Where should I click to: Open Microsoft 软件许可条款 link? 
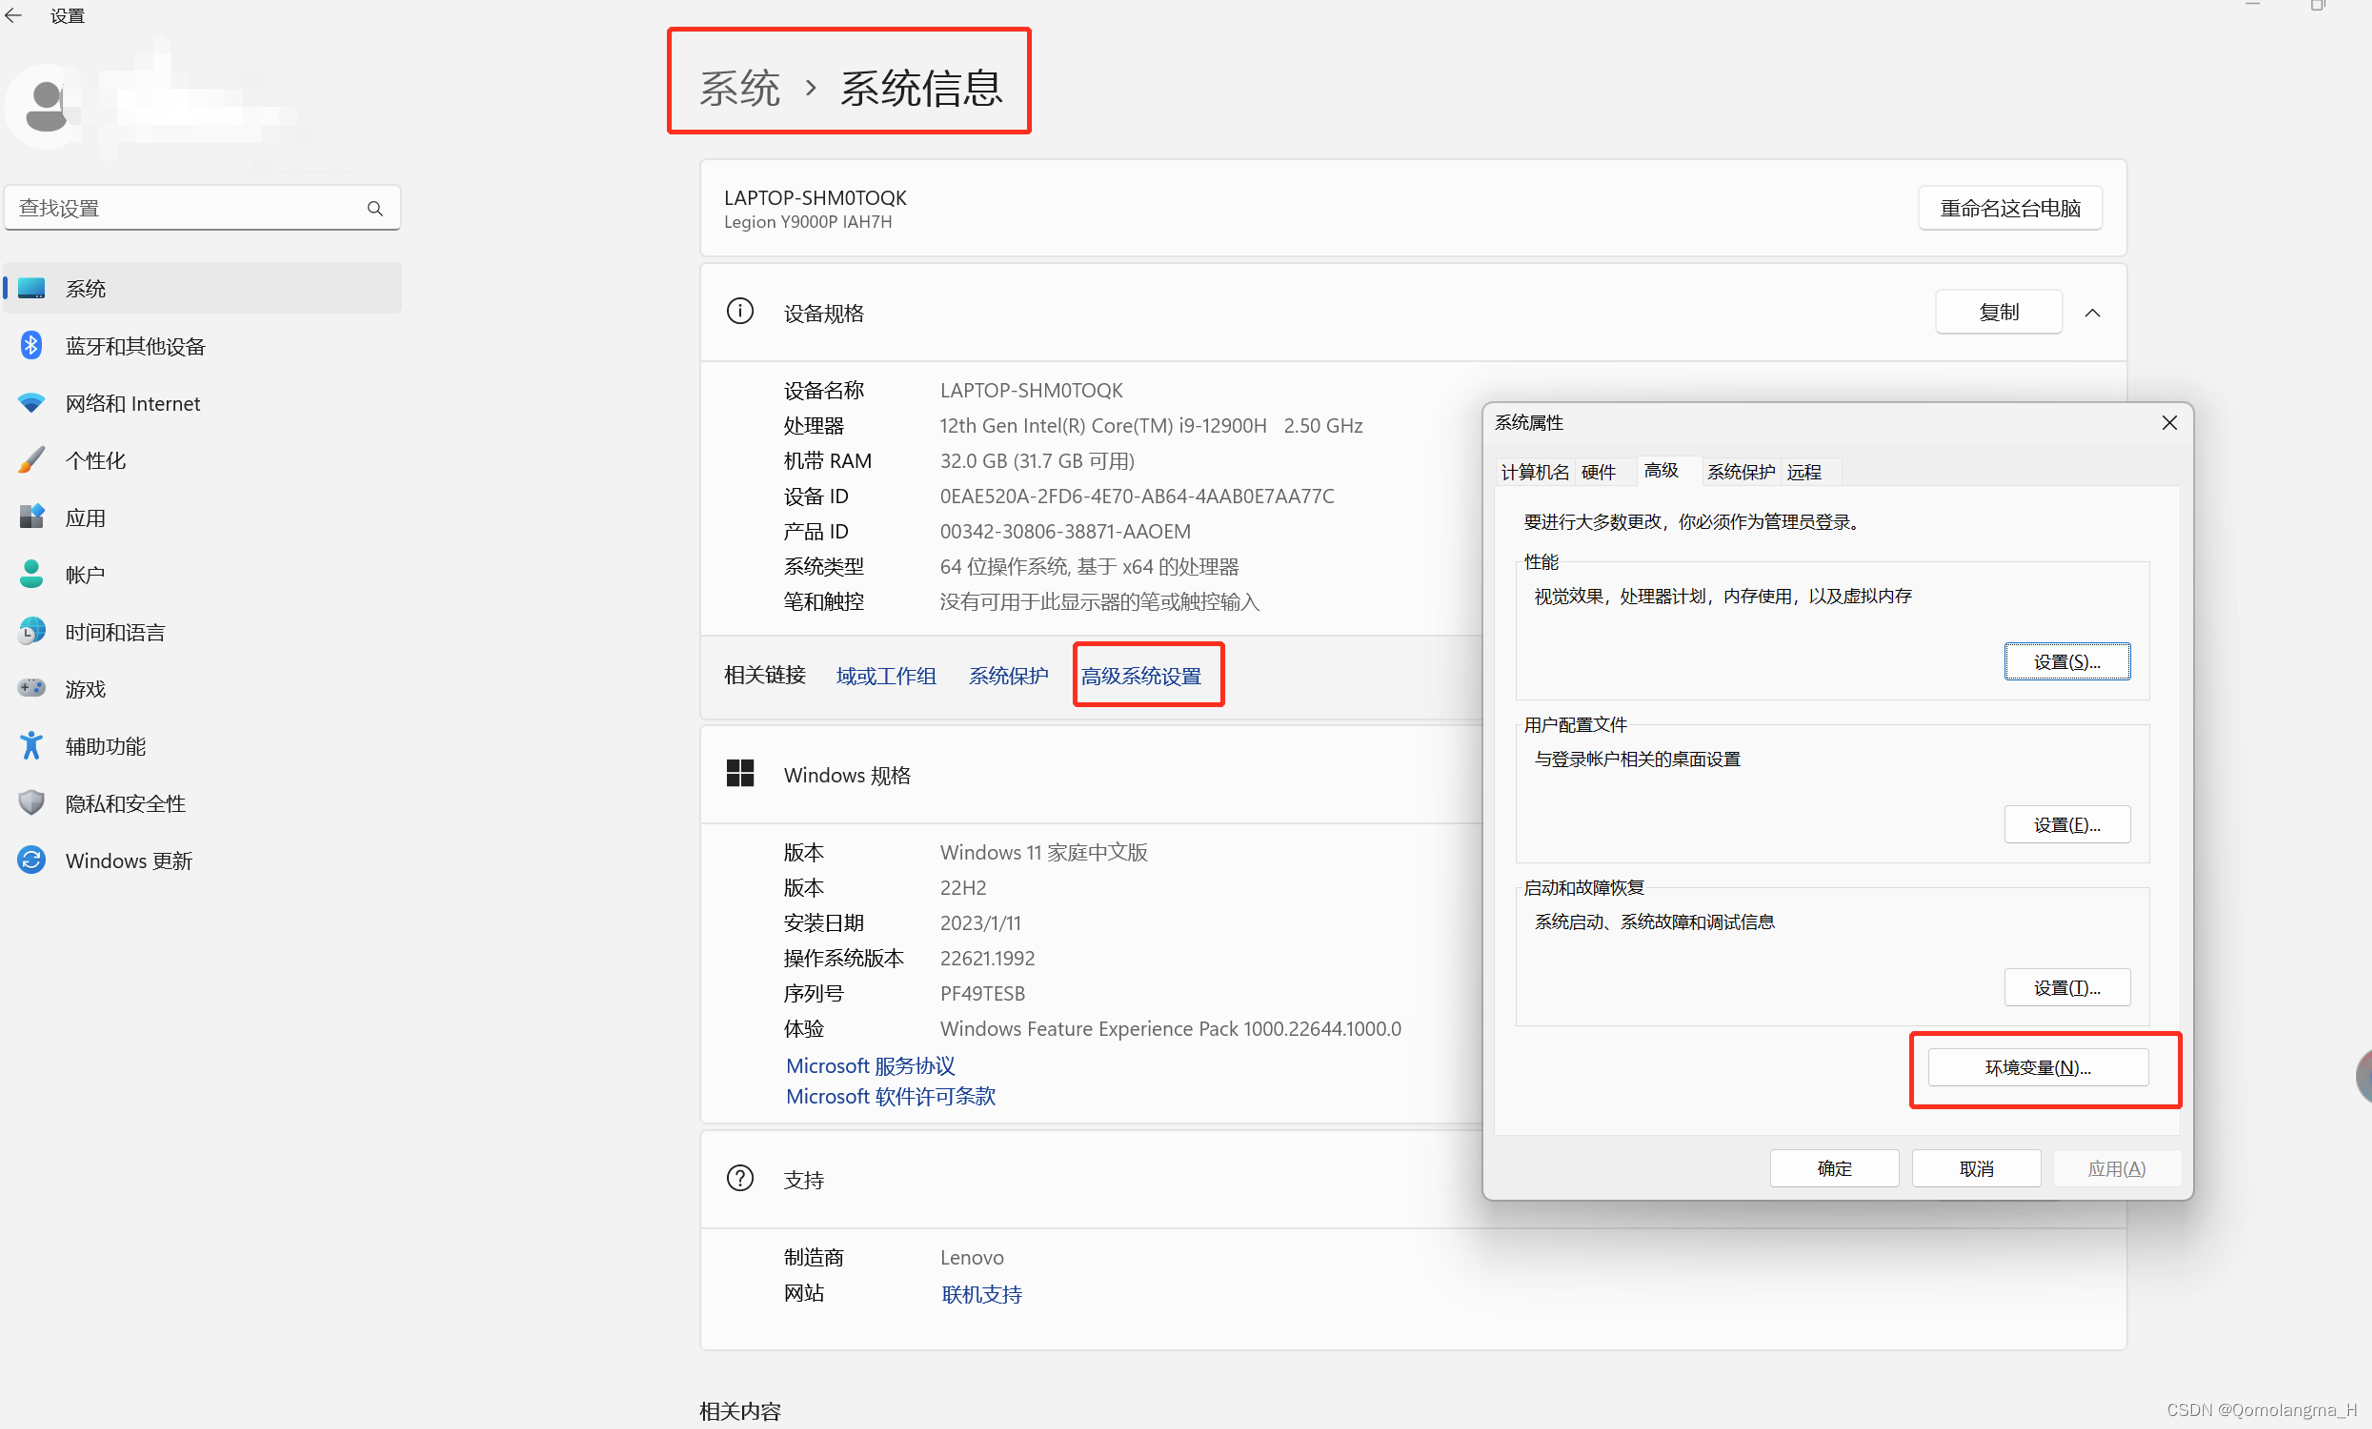[890, 1097]
